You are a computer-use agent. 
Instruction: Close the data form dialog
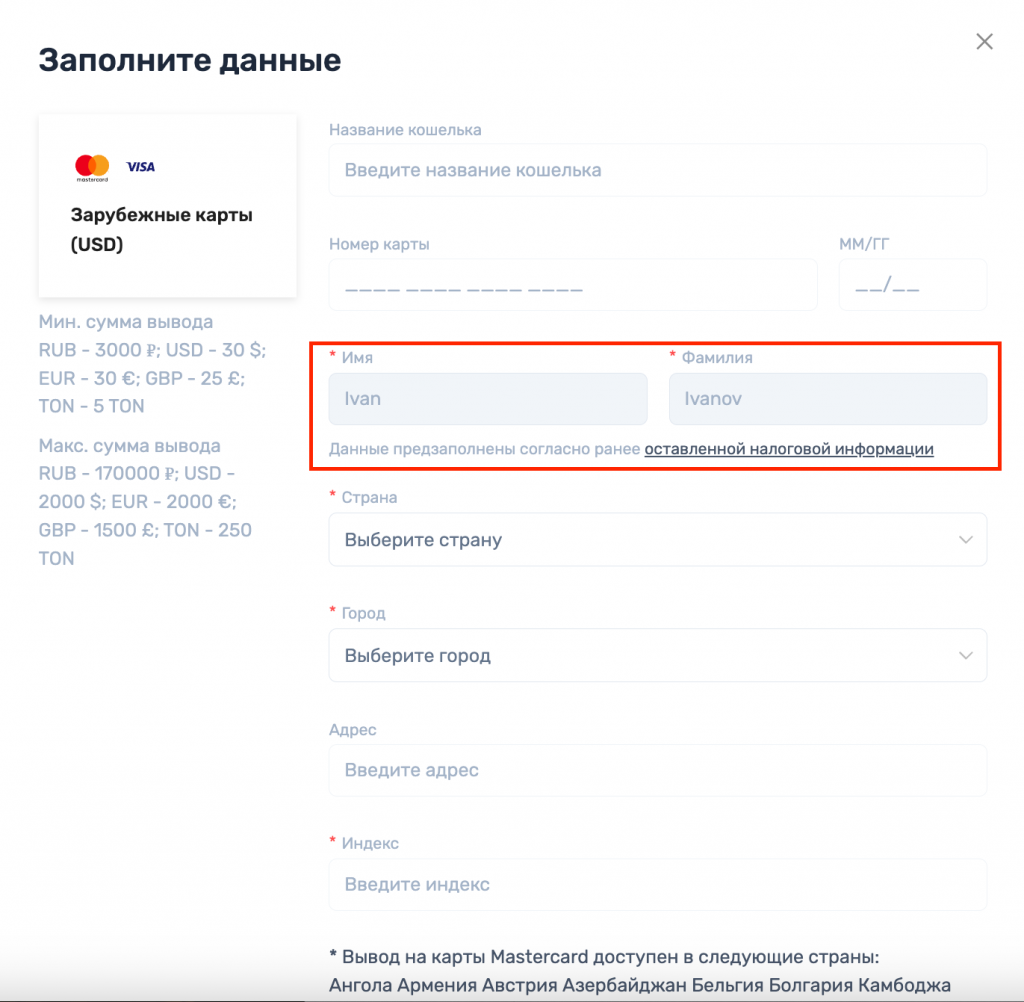pos(985,41)
